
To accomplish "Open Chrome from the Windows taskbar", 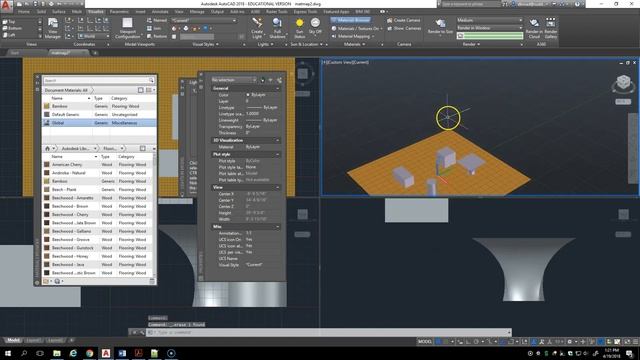I will coord(89,353).
